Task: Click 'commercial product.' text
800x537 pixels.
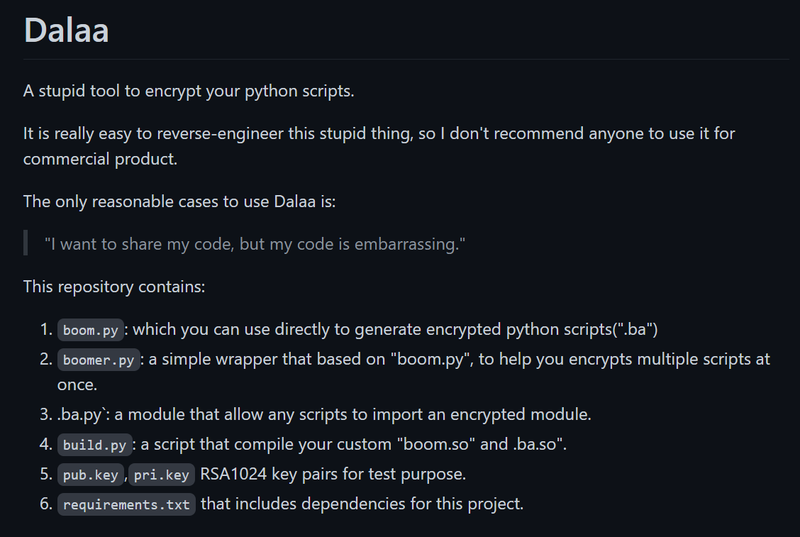Action: point(101,159)
